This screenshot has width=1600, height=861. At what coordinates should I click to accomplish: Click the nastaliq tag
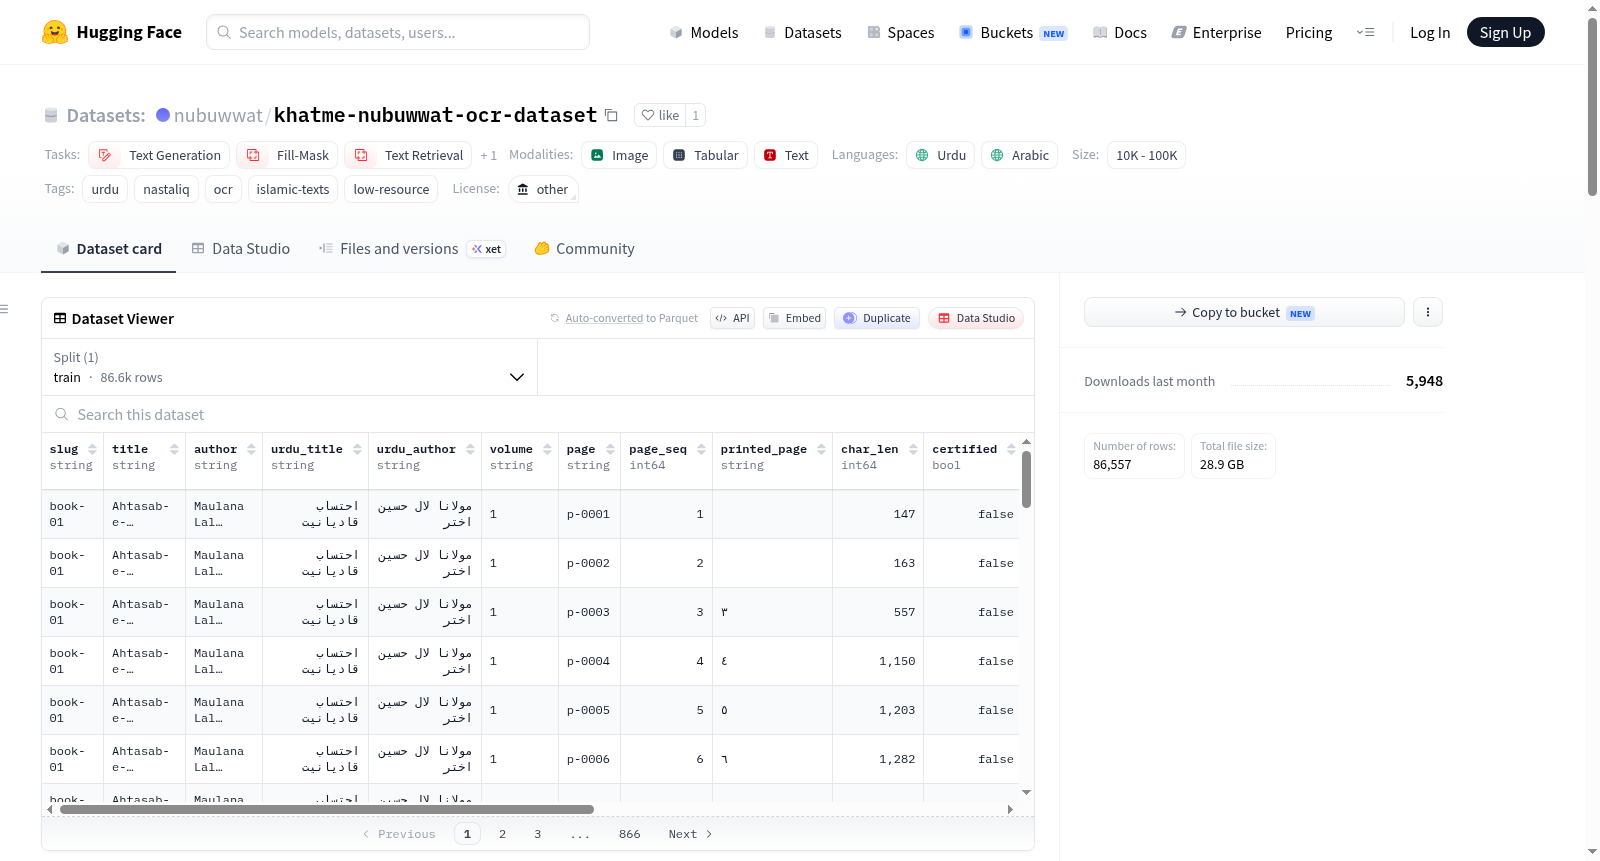(x=166, y=189)
